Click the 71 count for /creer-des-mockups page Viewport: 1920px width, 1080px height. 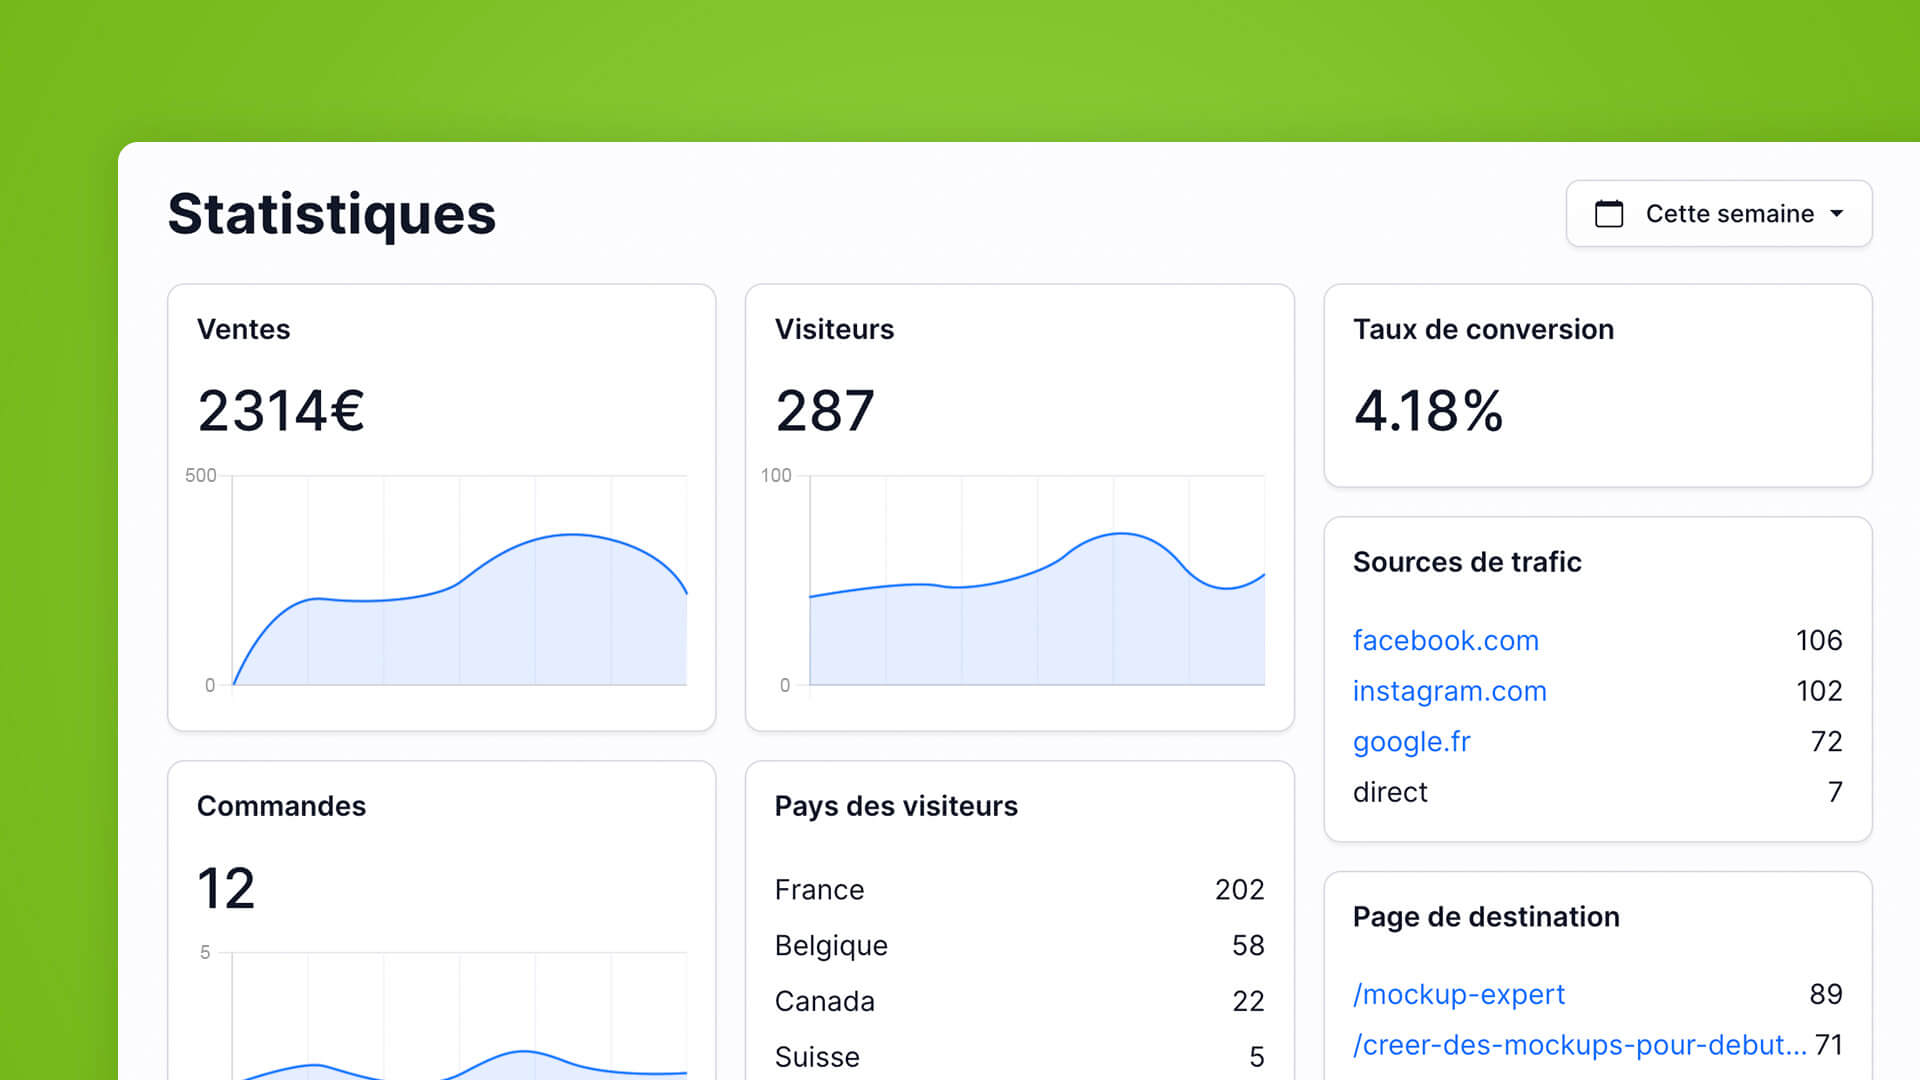1829,1045
